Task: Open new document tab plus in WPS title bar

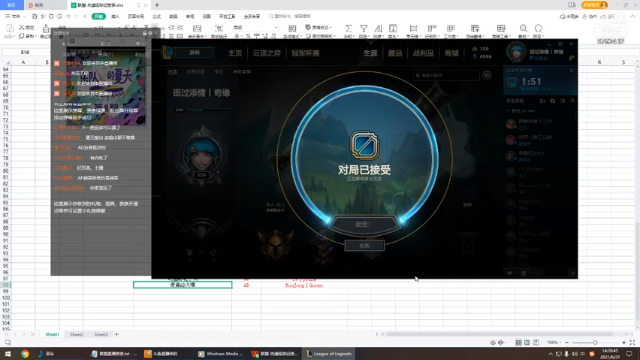Action: coord(157,5)
